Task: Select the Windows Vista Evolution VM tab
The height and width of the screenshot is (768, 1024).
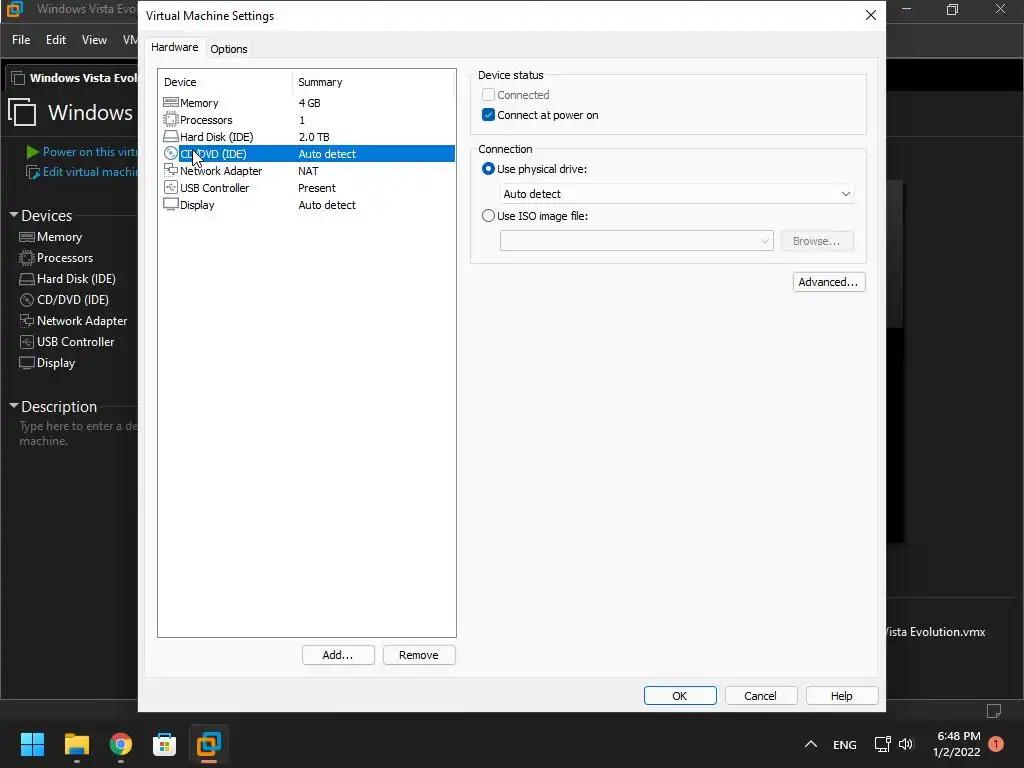Action: tap(72, 78)
